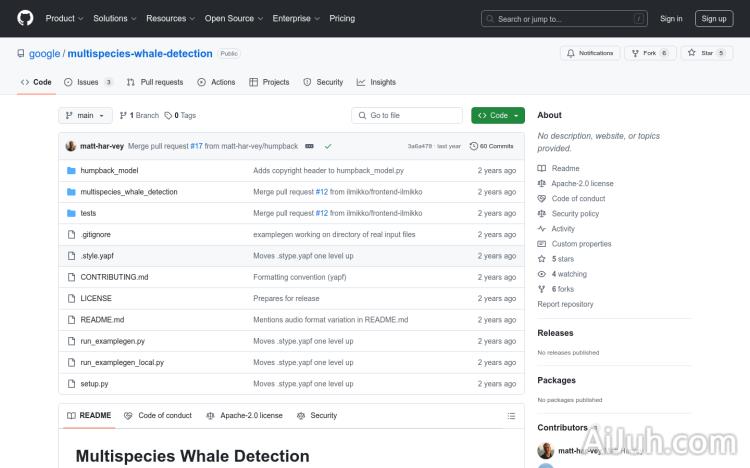This screenshot has height=468, width=750.
Task: Open README.md in file list
Action: pos(102,320)
